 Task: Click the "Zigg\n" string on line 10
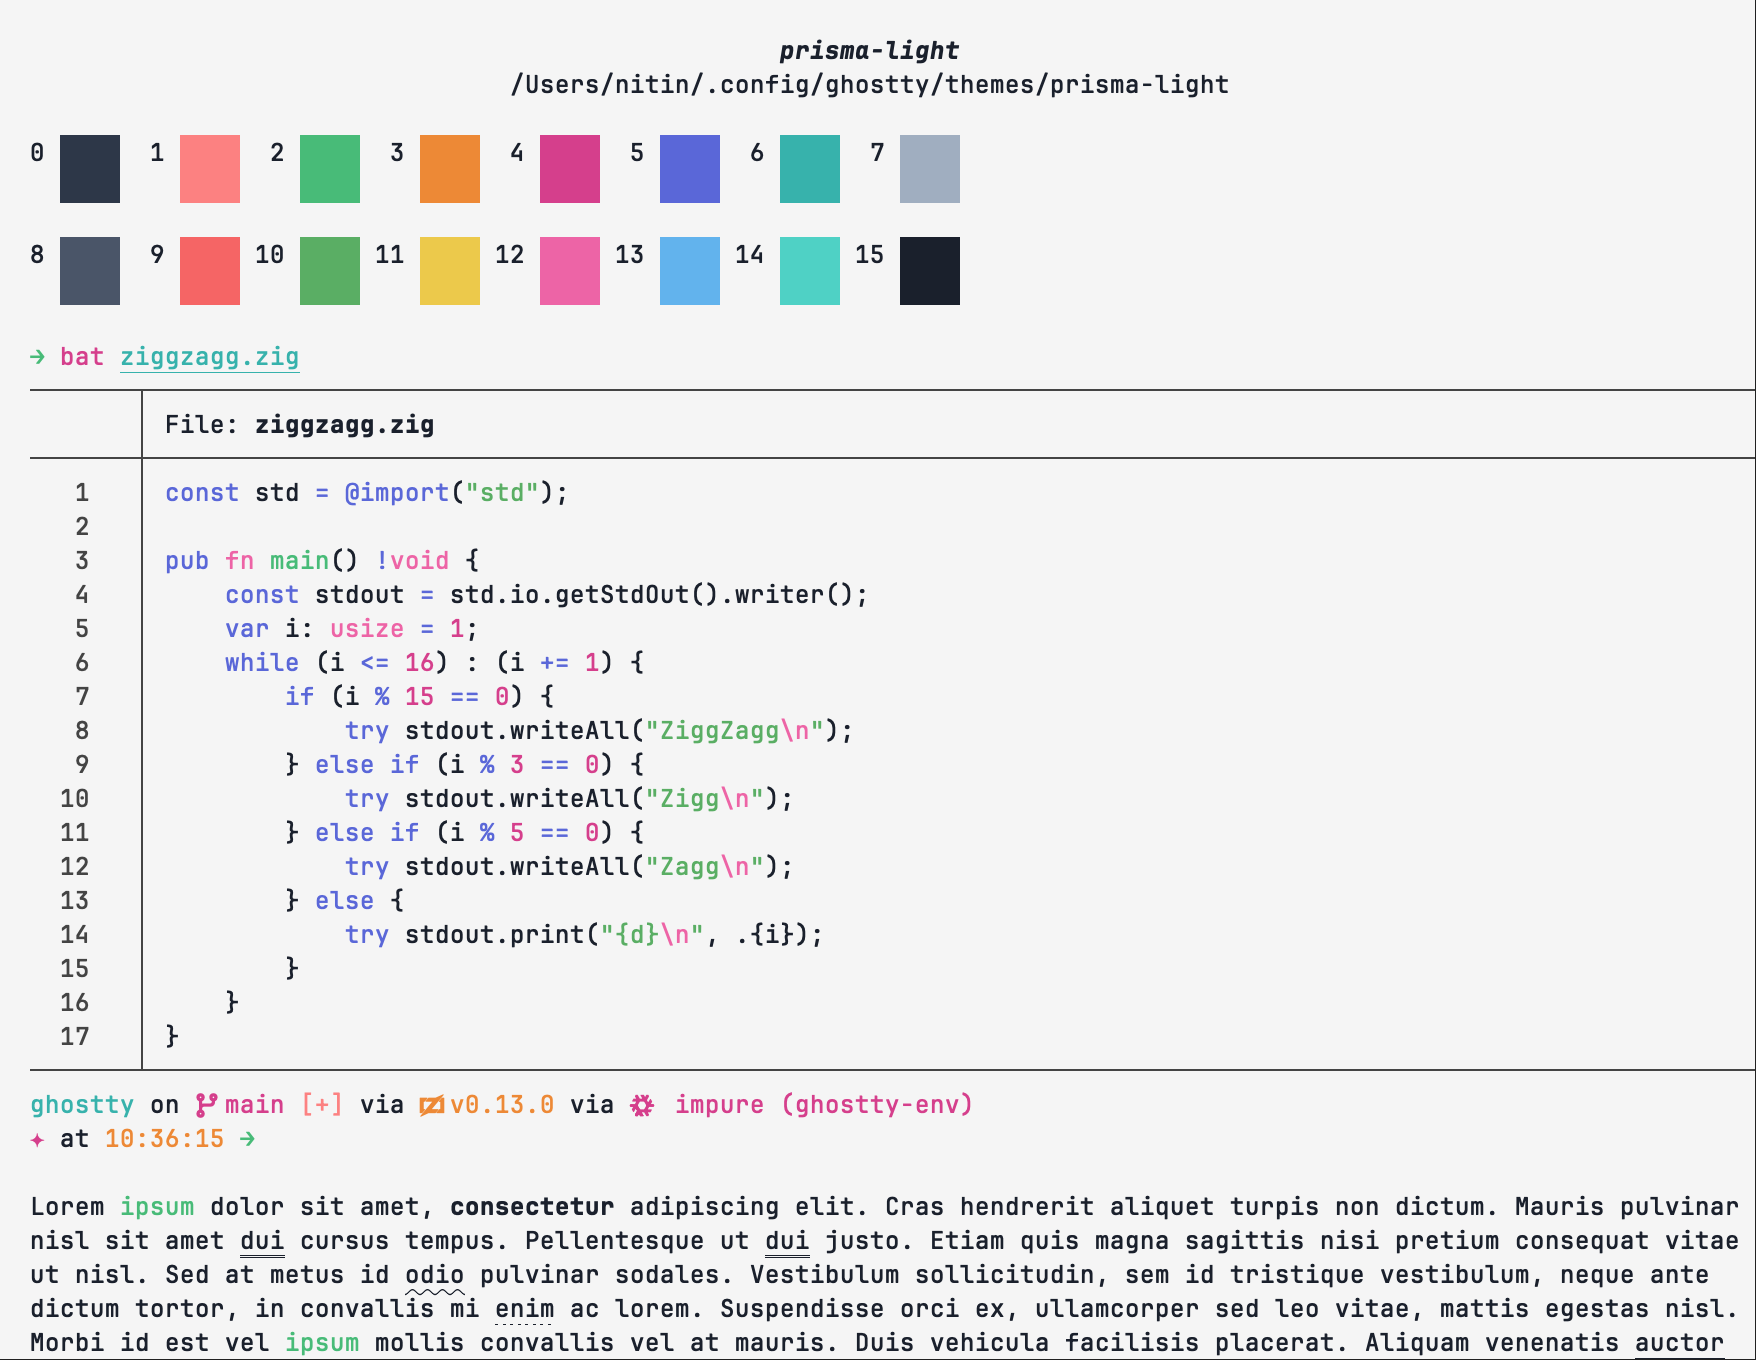pos(705,799)
